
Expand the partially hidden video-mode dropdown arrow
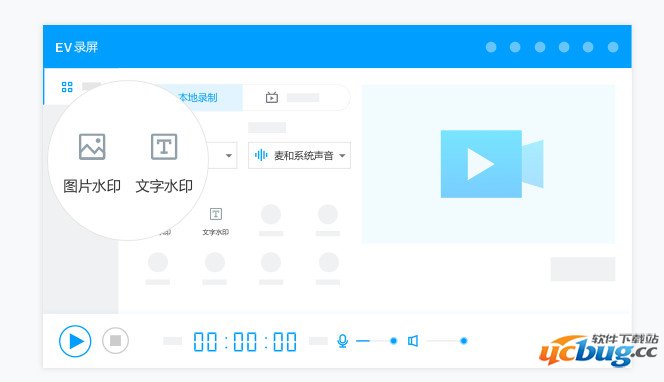[229, 155]
